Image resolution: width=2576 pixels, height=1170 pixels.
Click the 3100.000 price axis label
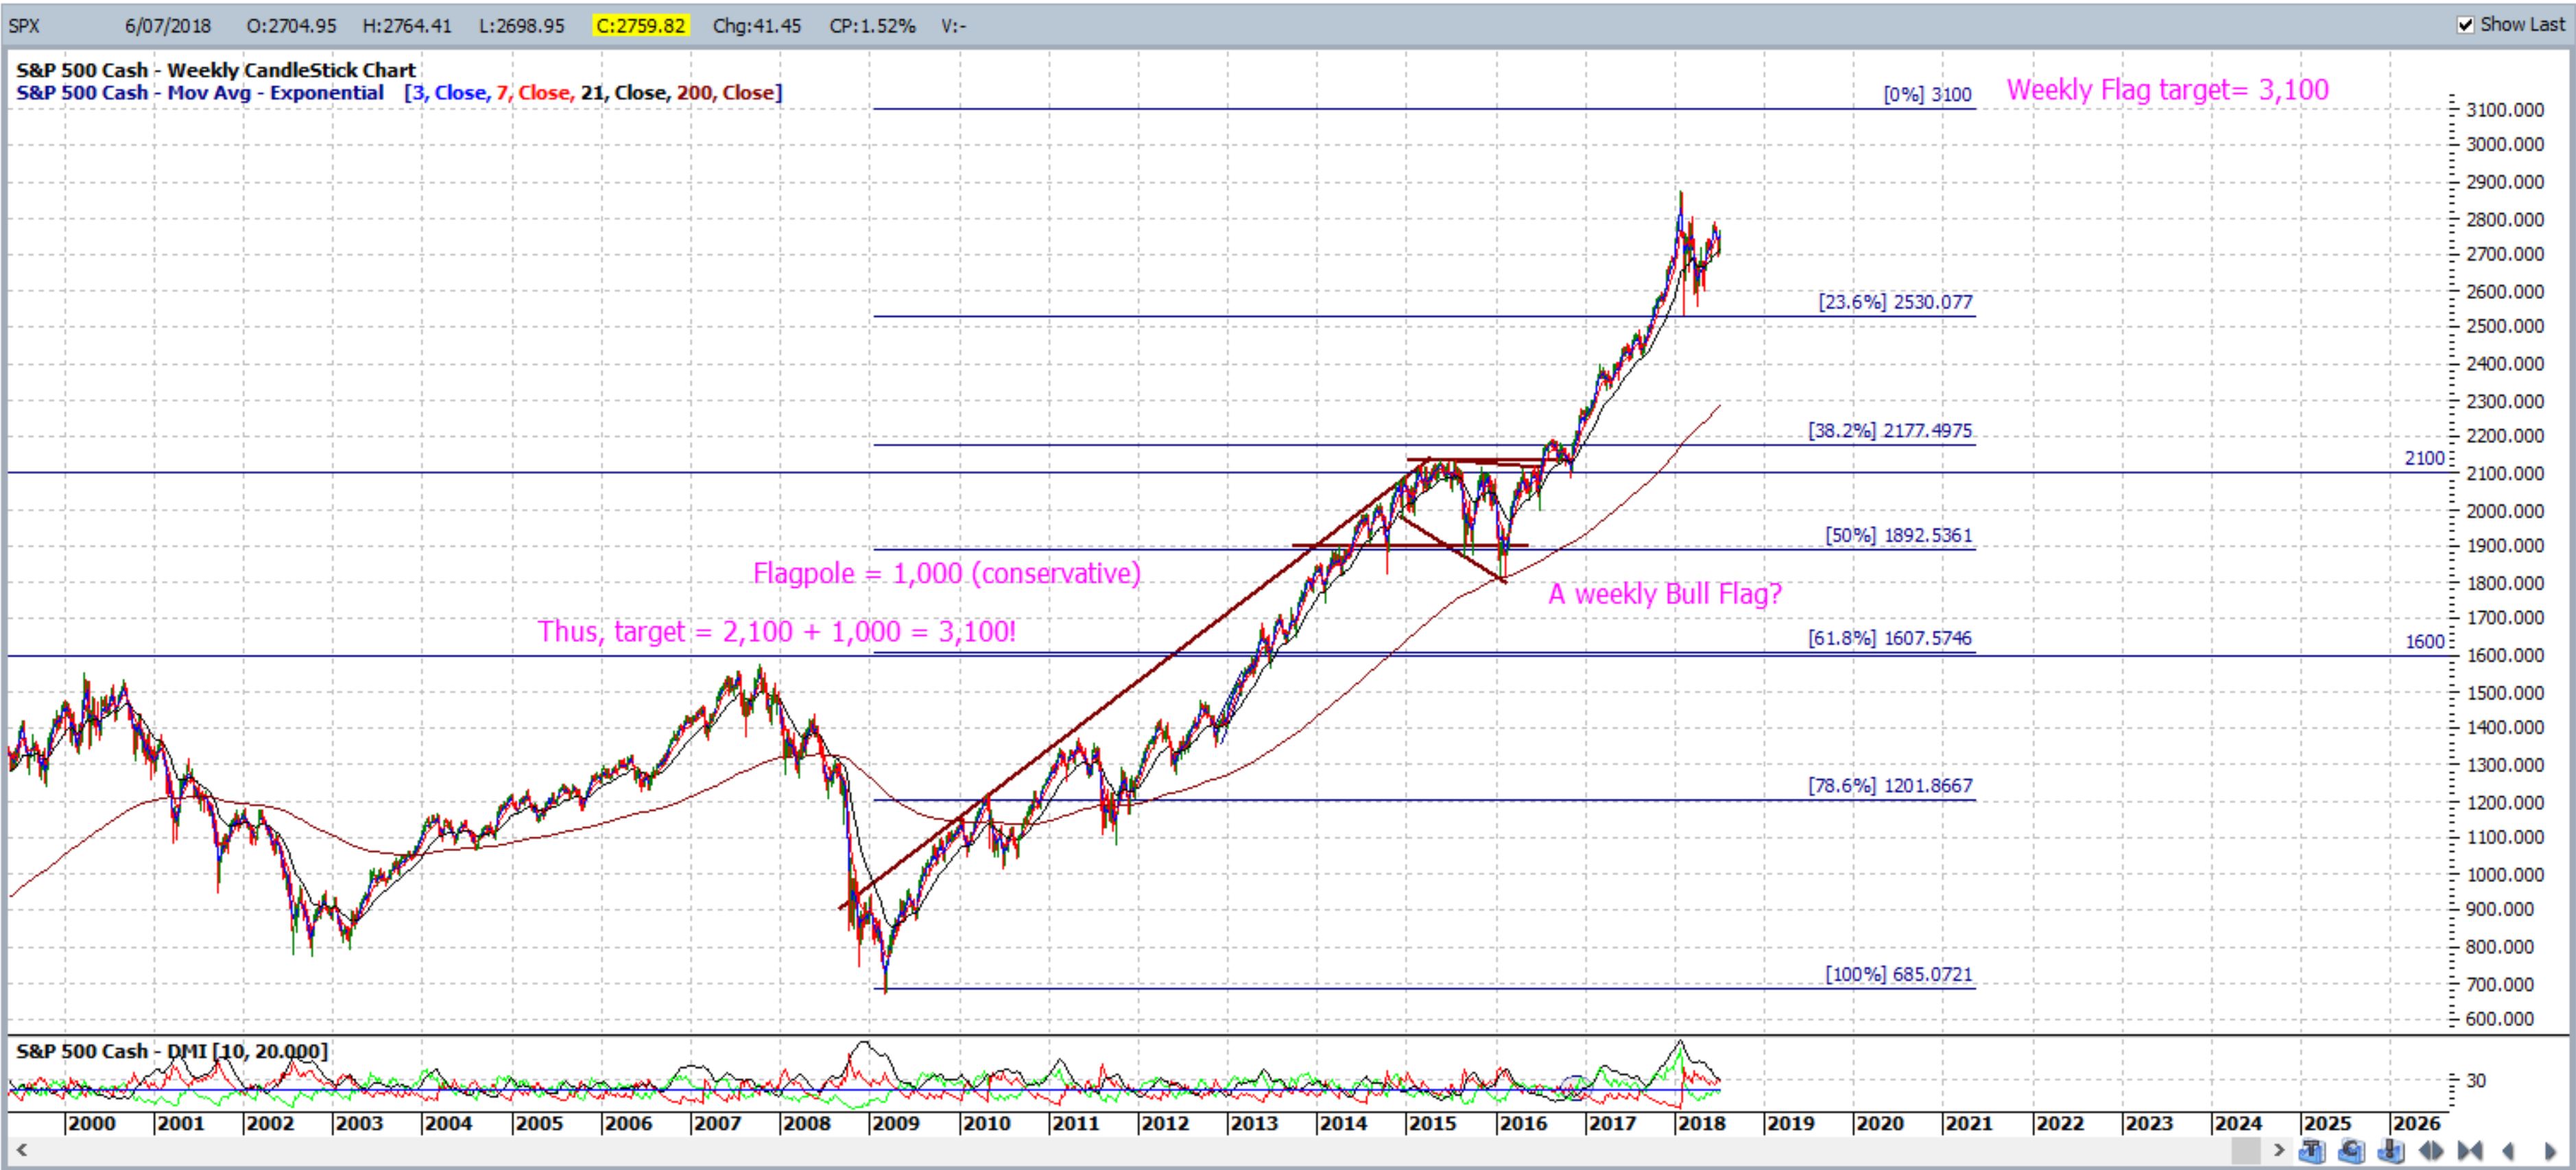click(2505, 110)
